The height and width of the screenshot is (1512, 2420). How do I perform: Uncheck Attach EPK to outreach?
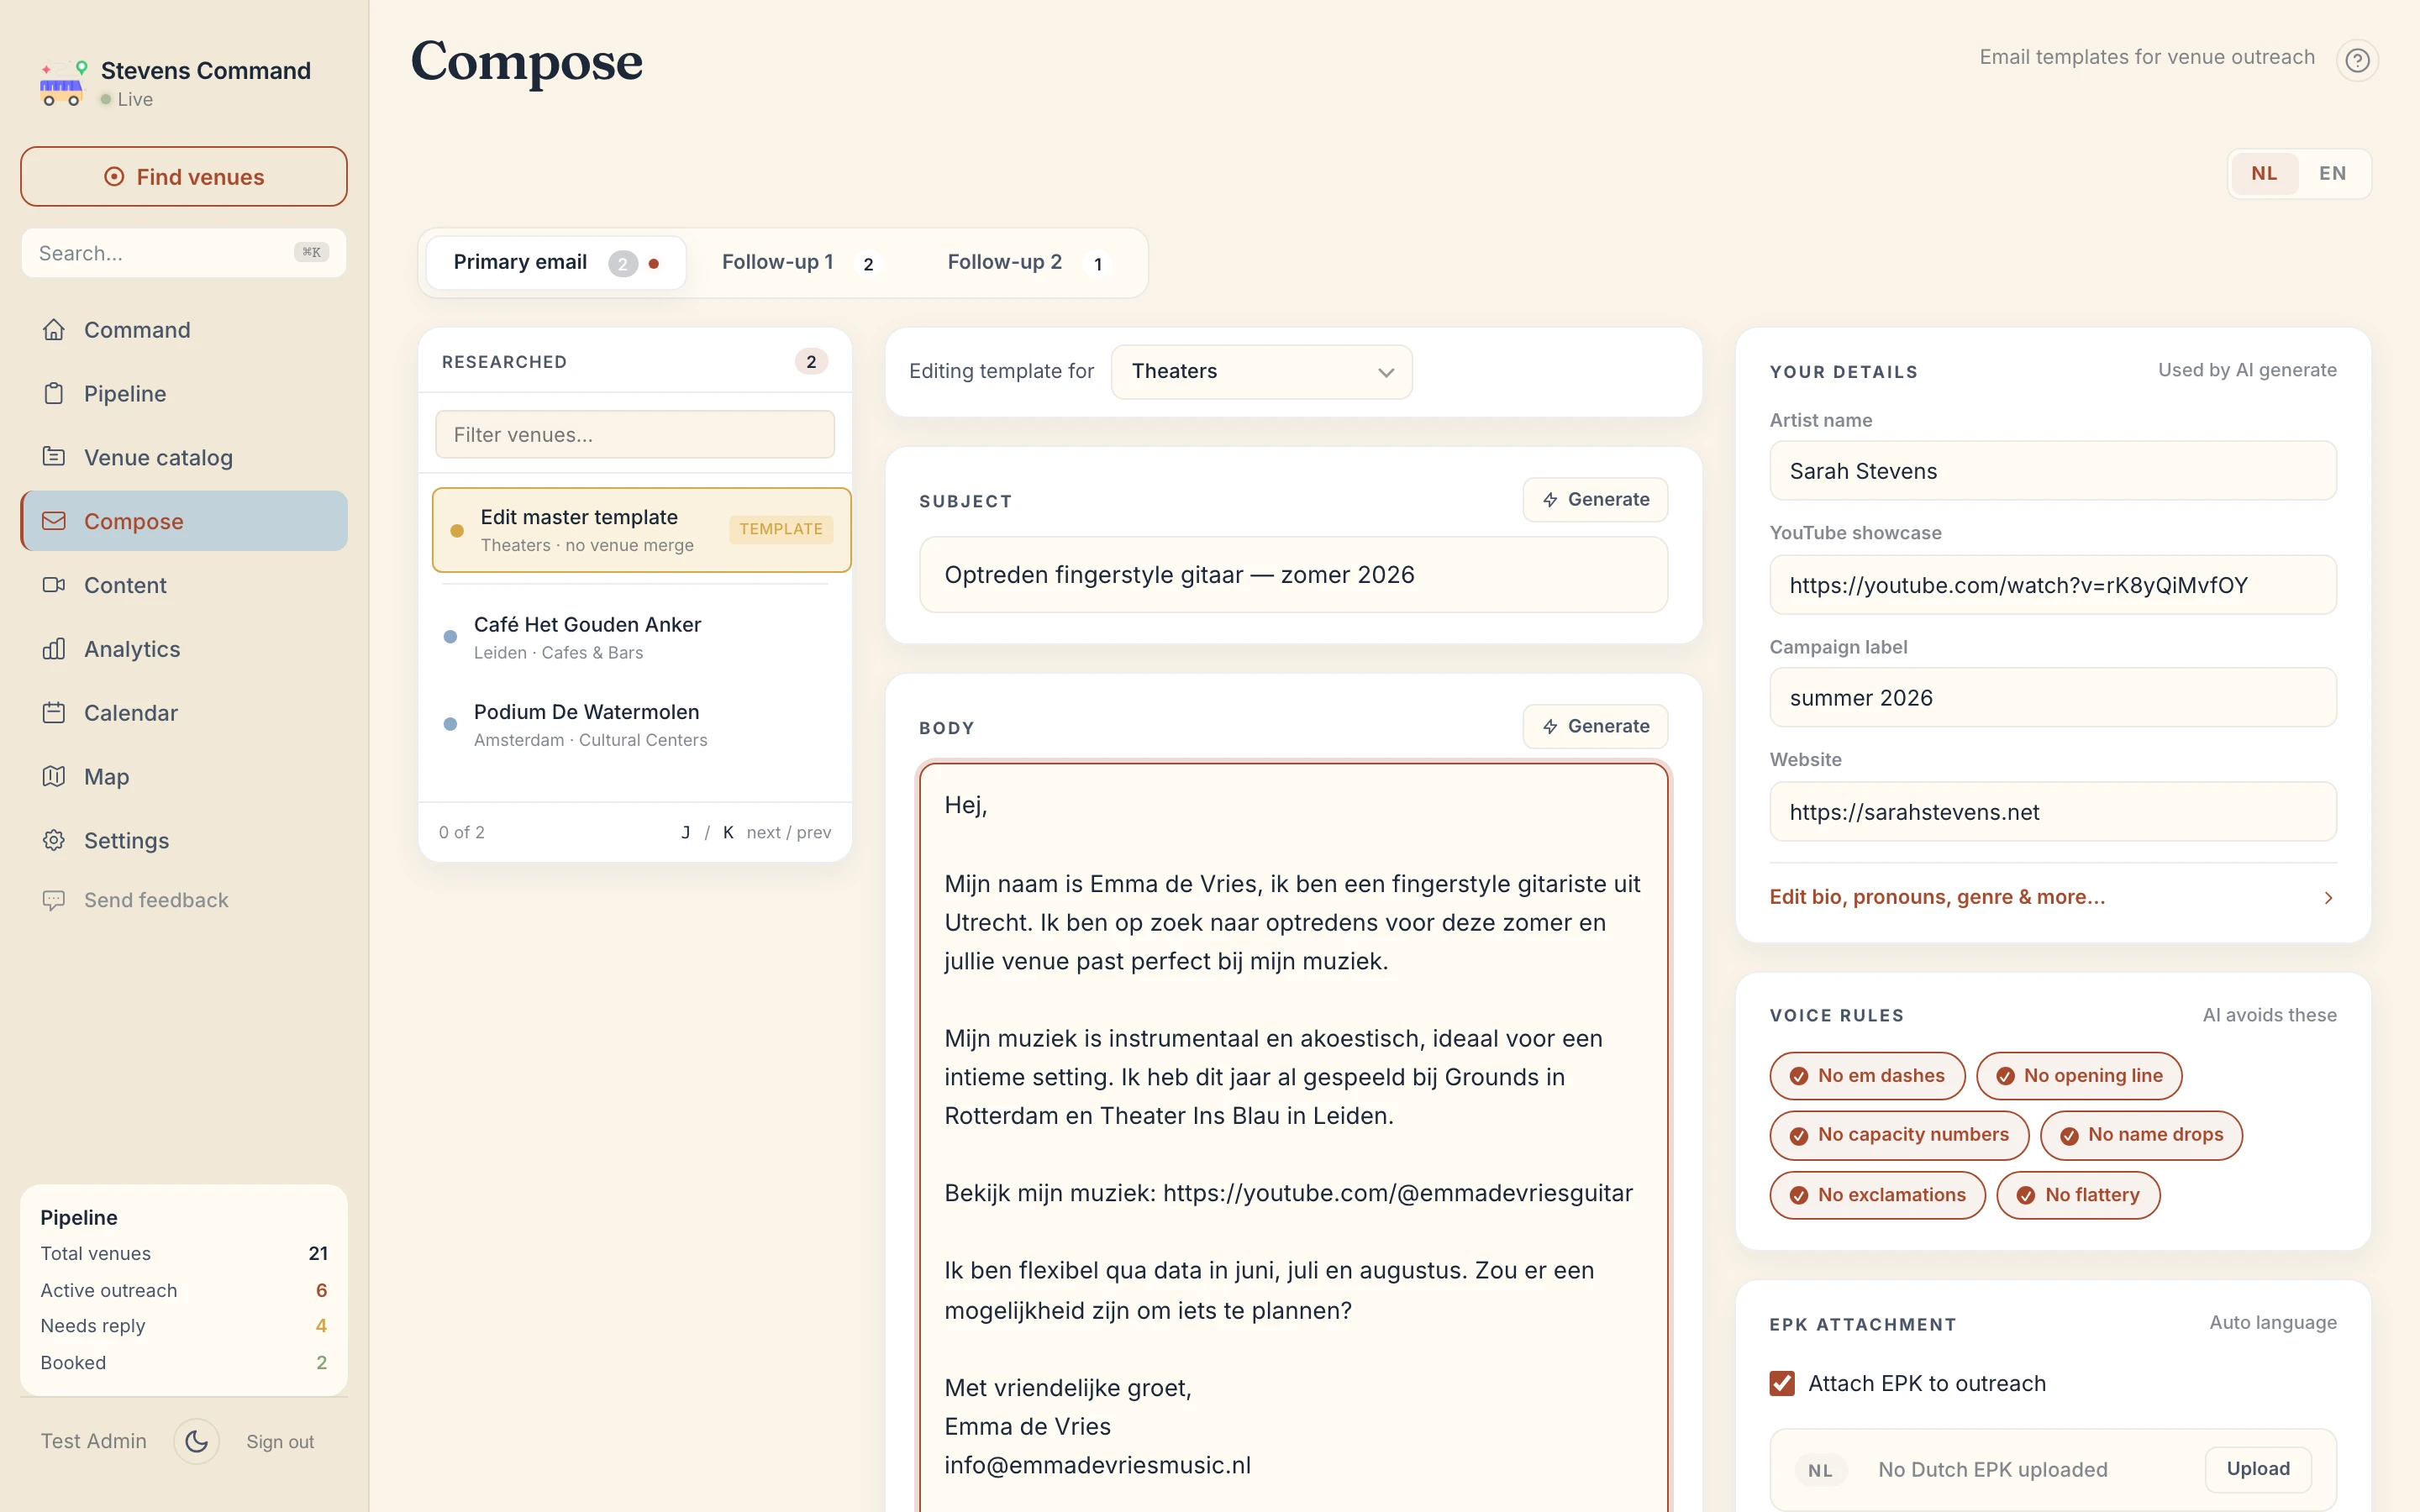click(1782, 1383)
